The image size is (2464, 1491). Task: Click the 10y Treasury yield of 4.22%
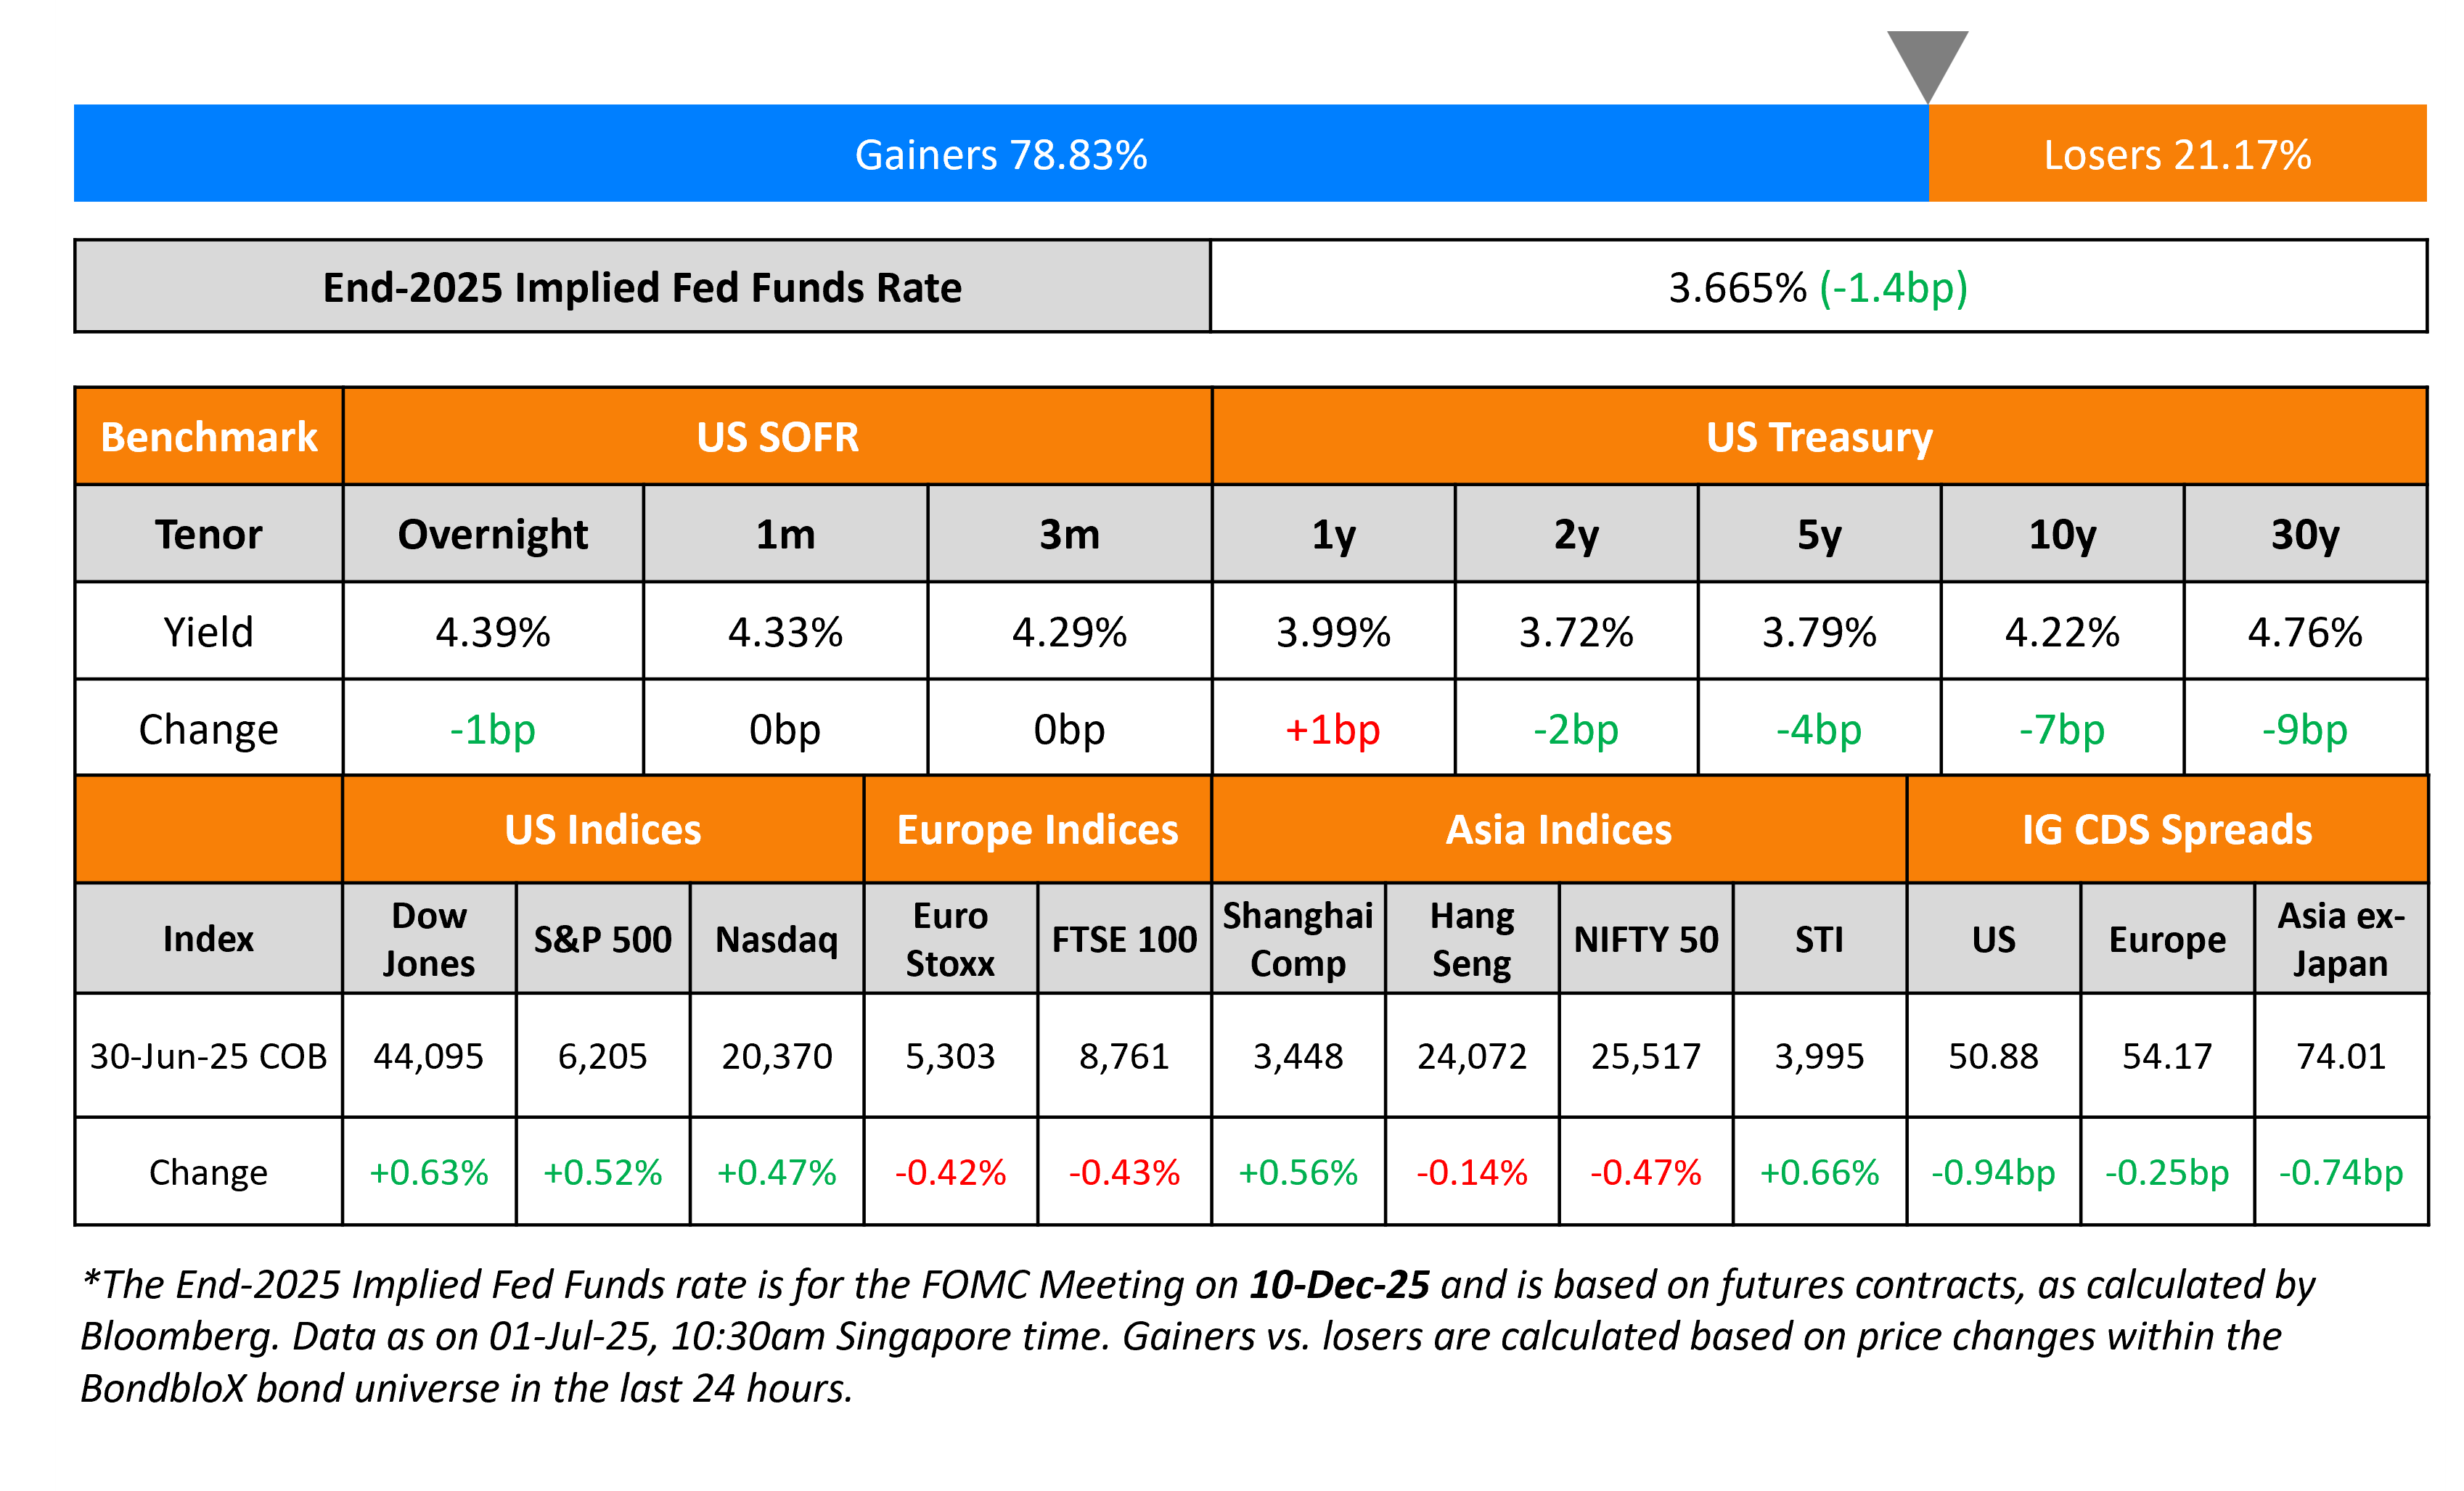(x=2062, y=632)
